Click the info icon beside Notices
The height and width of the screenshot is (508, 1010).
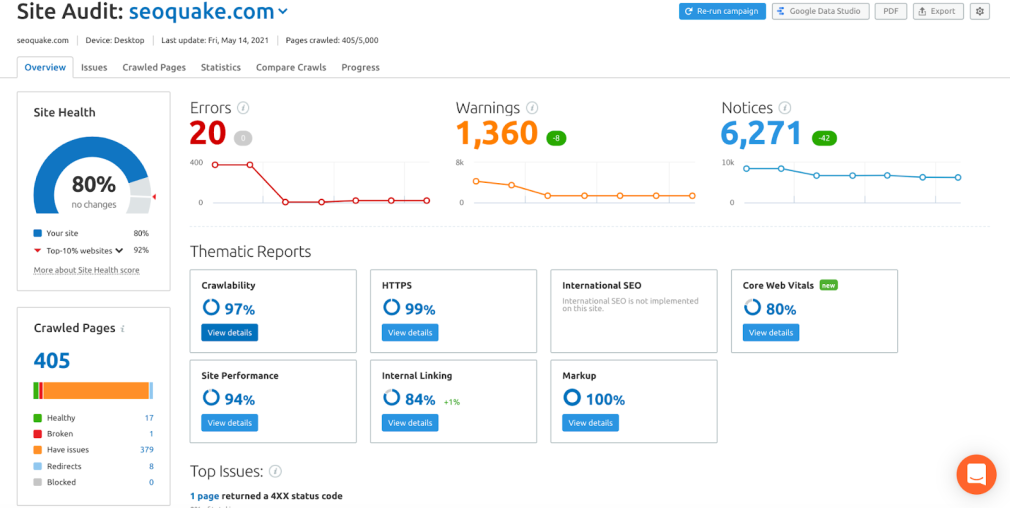785,108
